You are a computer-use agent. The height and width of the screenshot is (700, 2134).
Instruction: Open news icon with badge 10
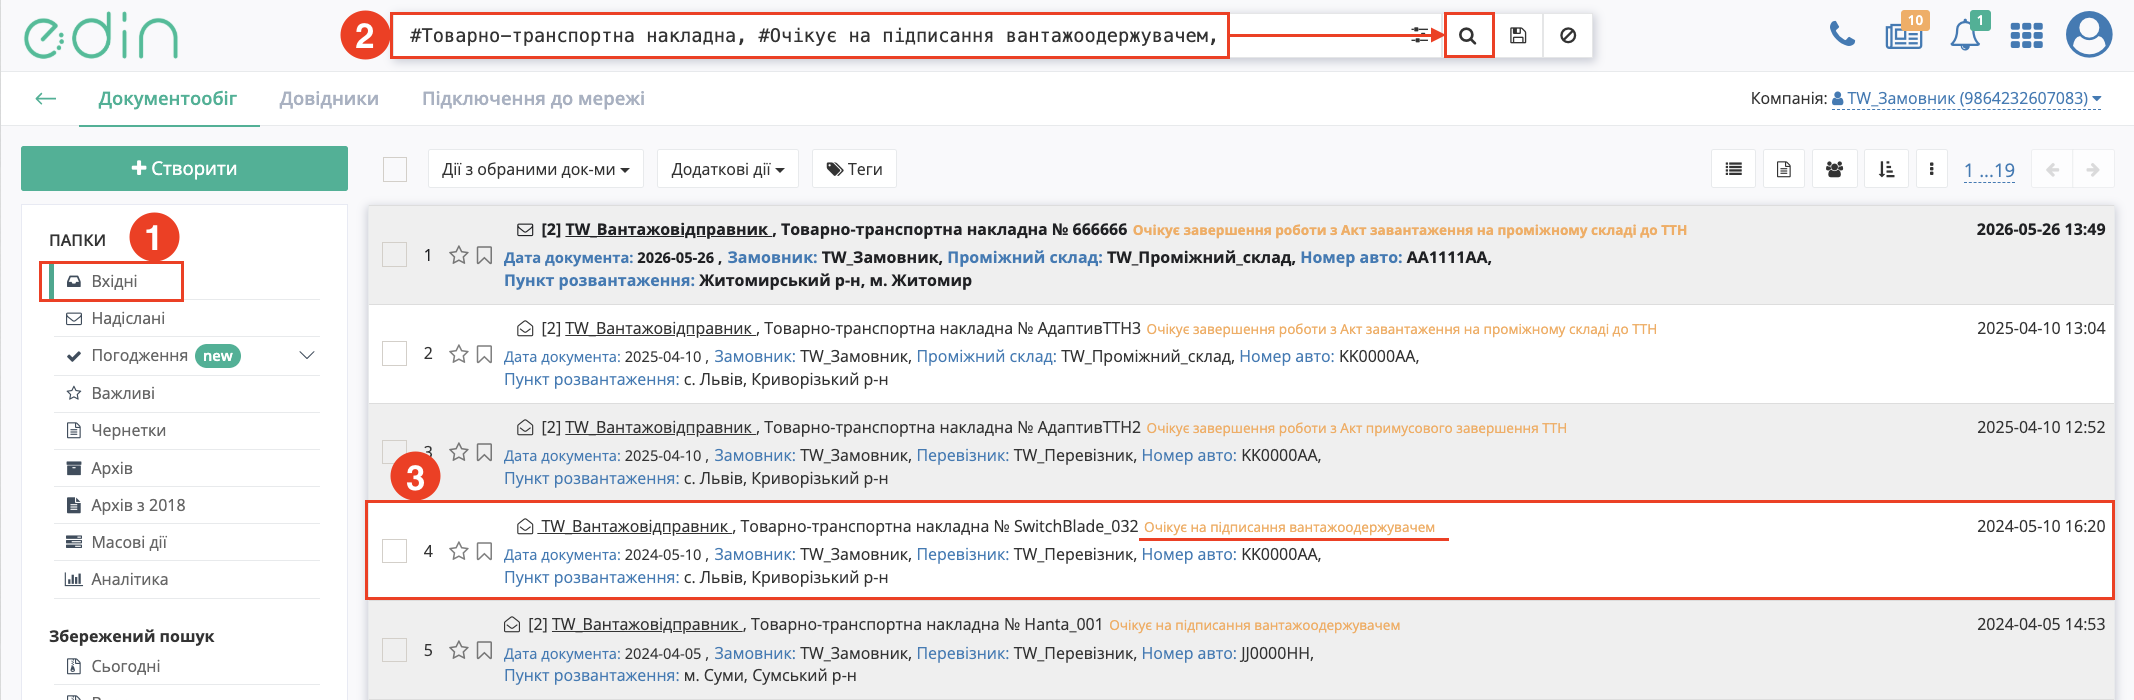coord(1904,35)
